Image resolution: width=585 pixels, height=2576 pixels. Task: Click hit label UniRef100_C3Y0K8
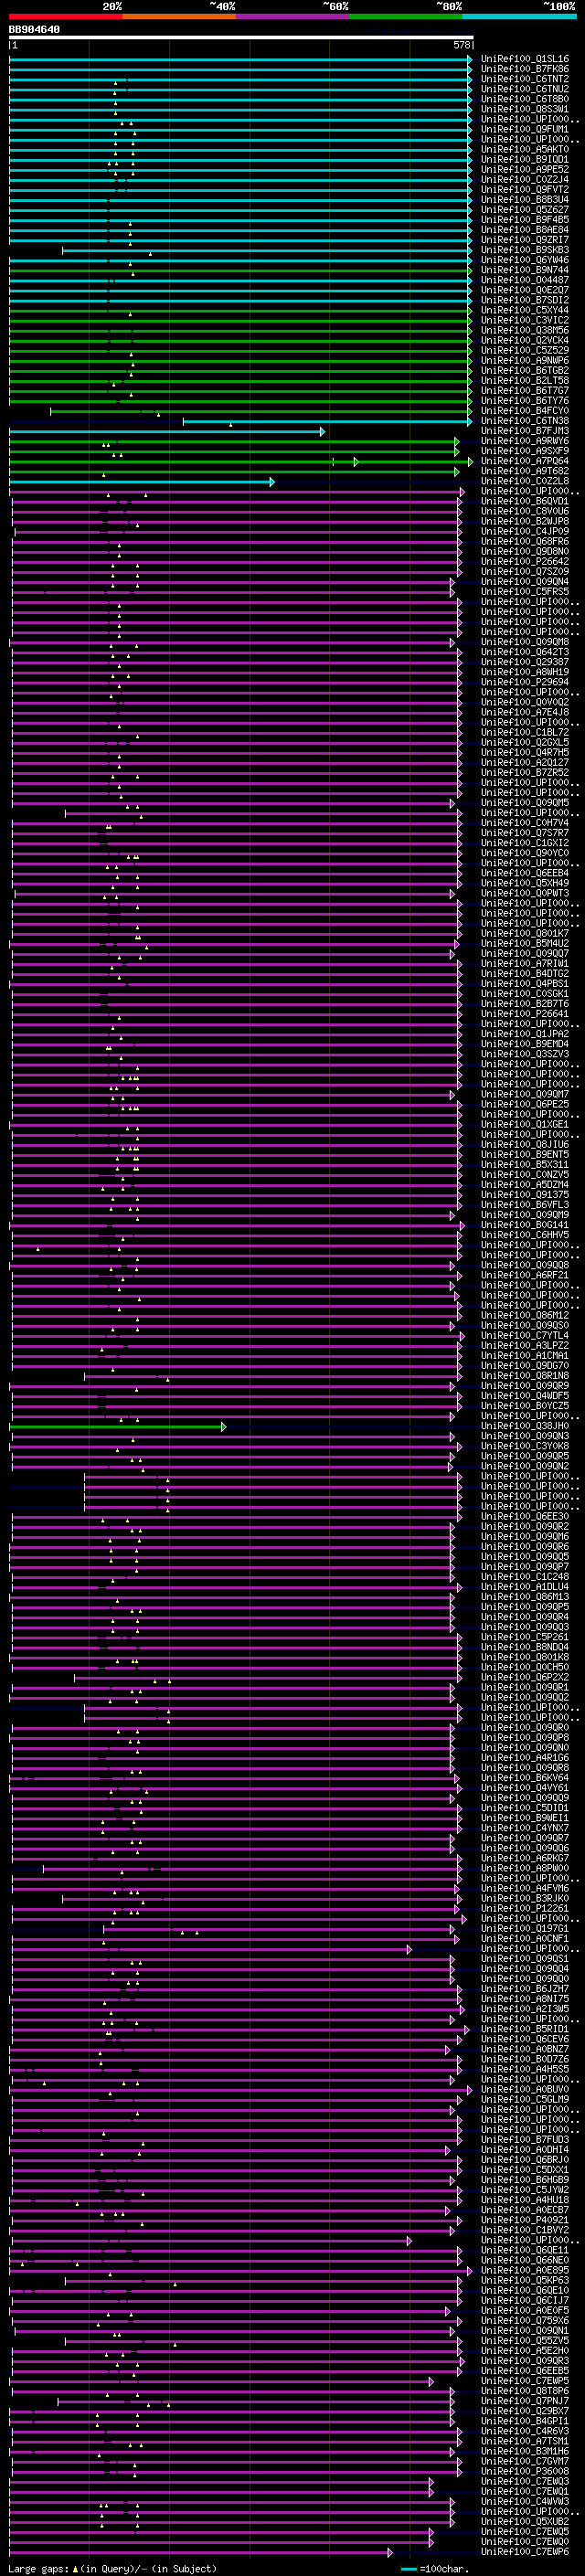tap(525, 1446)
